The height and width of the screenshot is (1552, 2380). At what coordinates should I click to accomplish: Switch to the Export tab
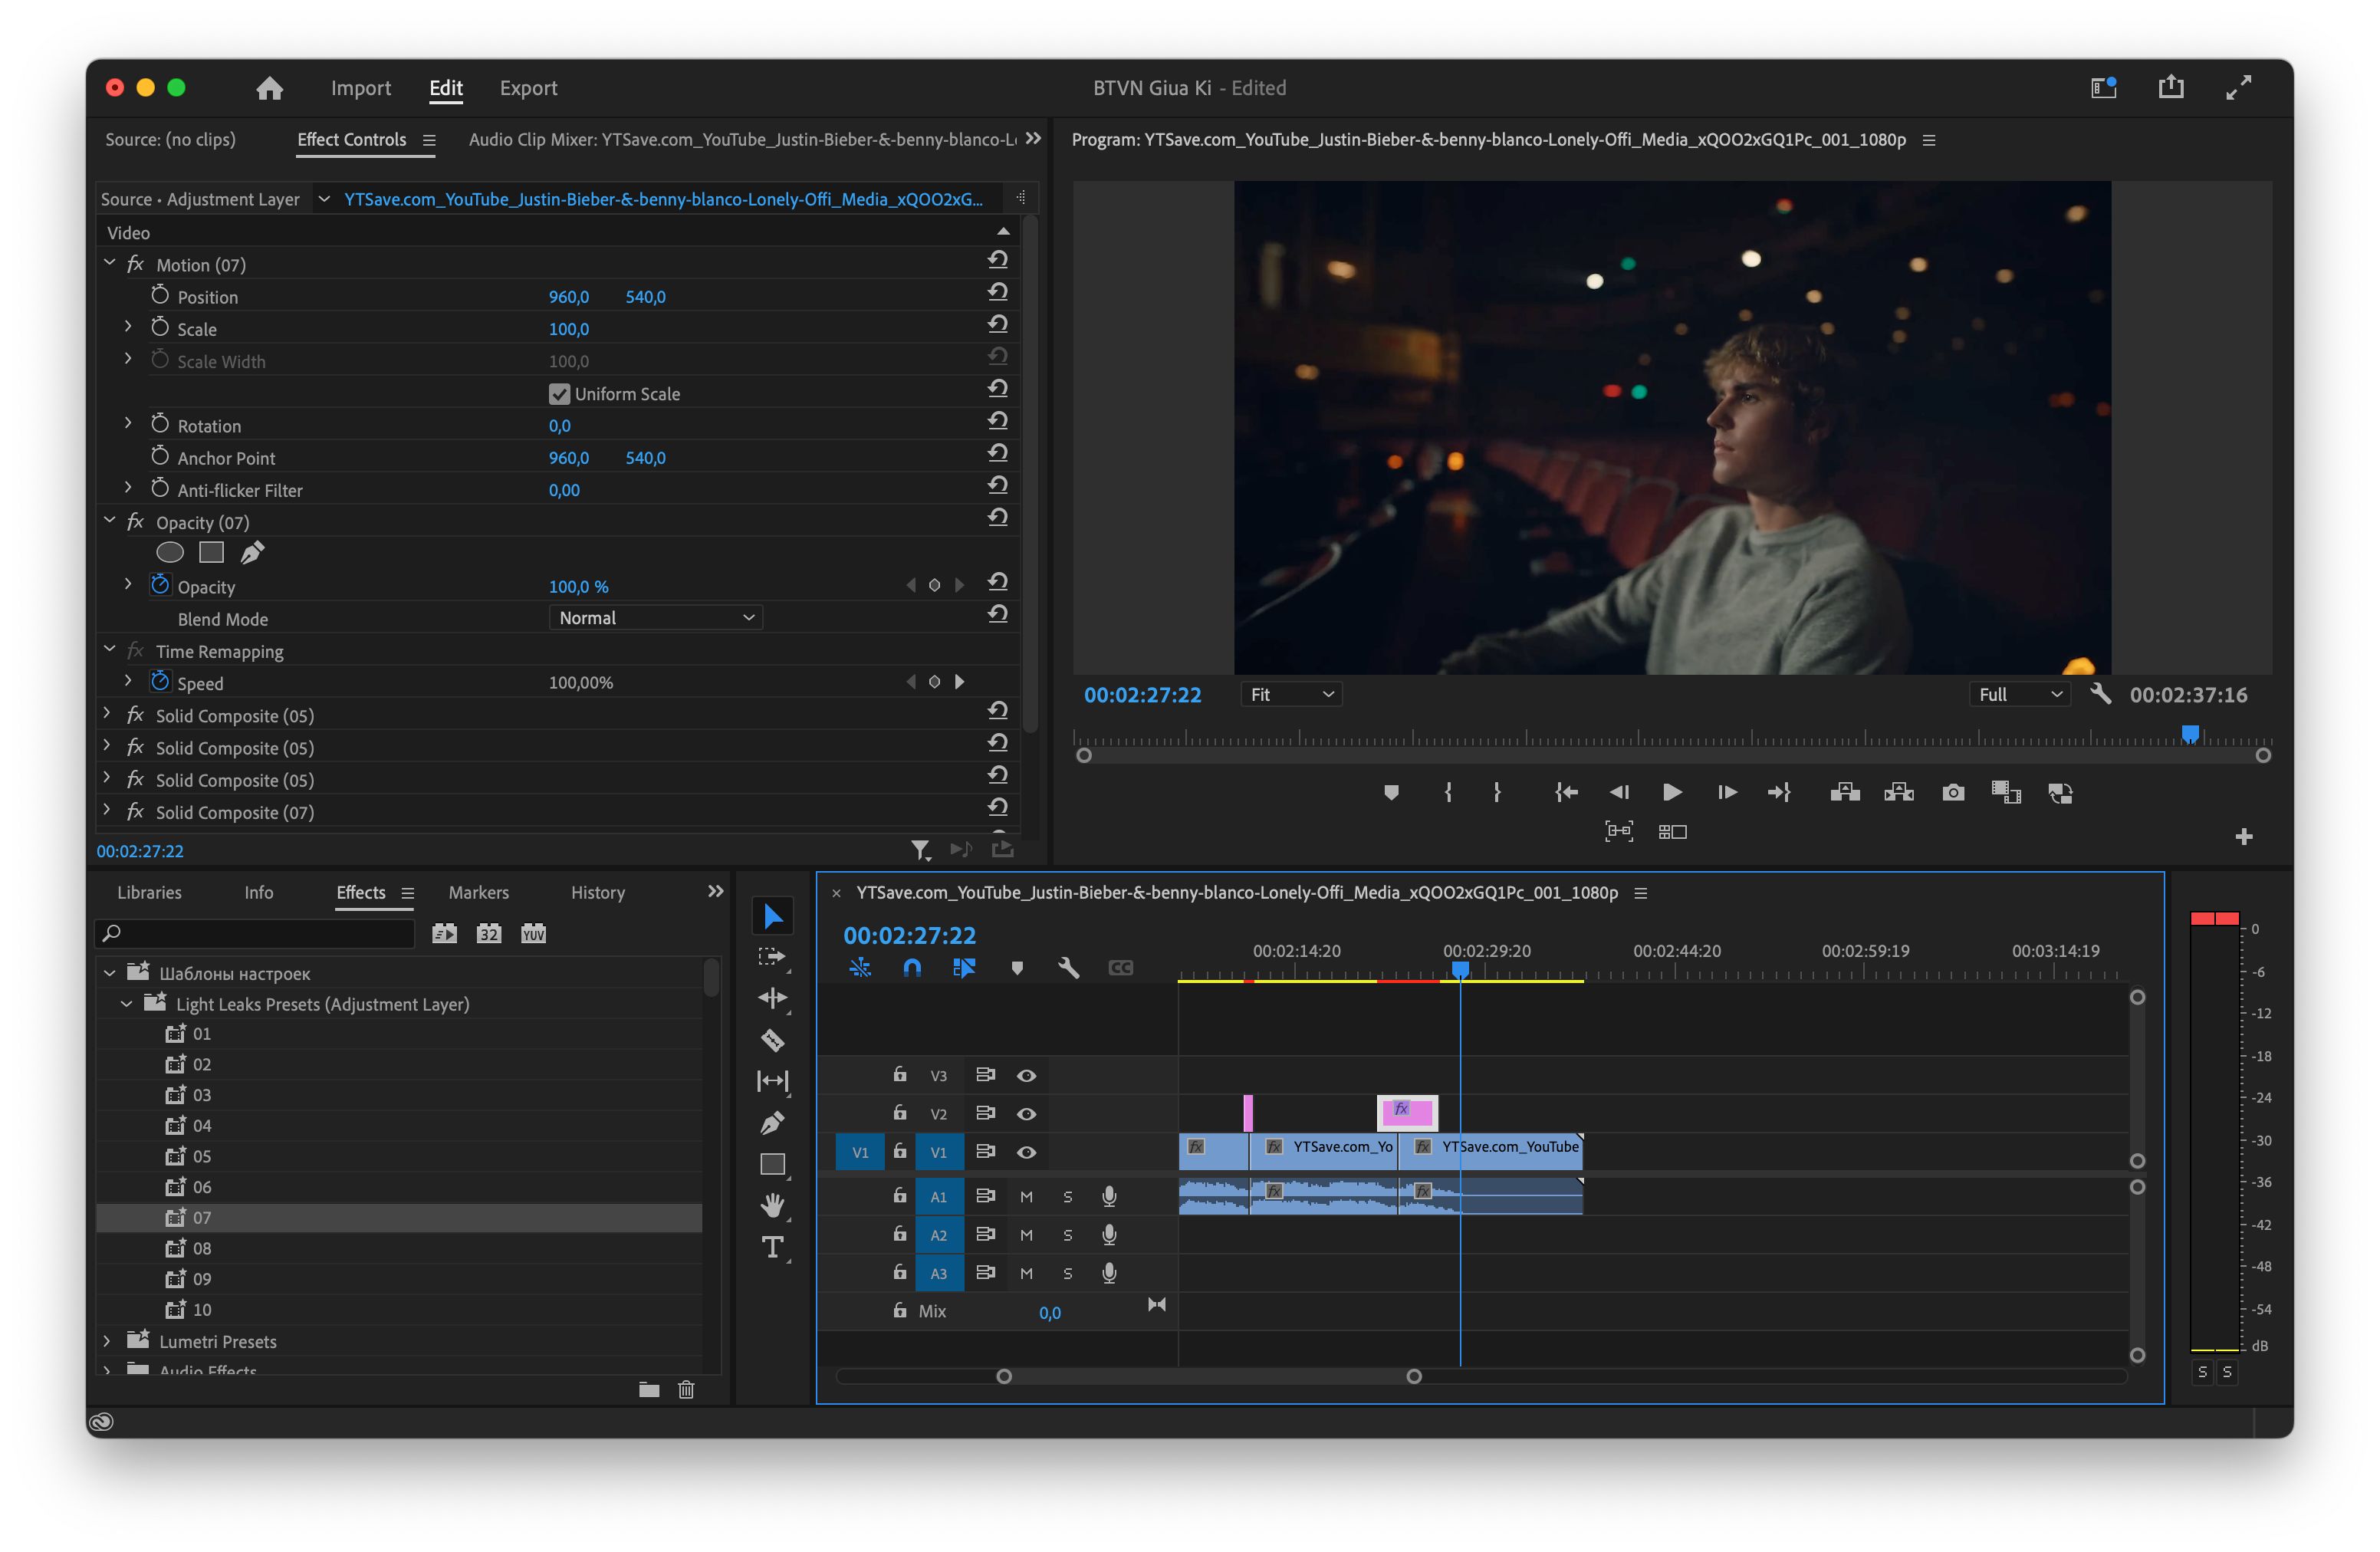click(x=528, y=88)
